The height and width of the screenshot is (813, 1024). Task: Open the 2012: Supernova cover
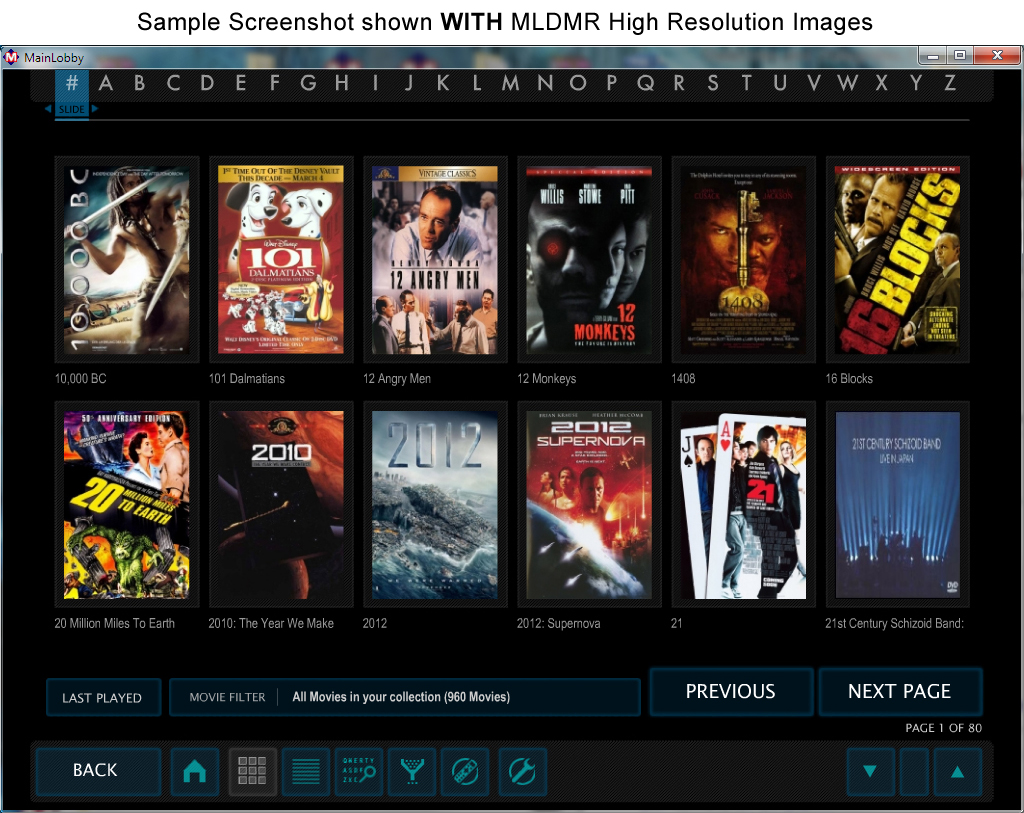[589, 504]
